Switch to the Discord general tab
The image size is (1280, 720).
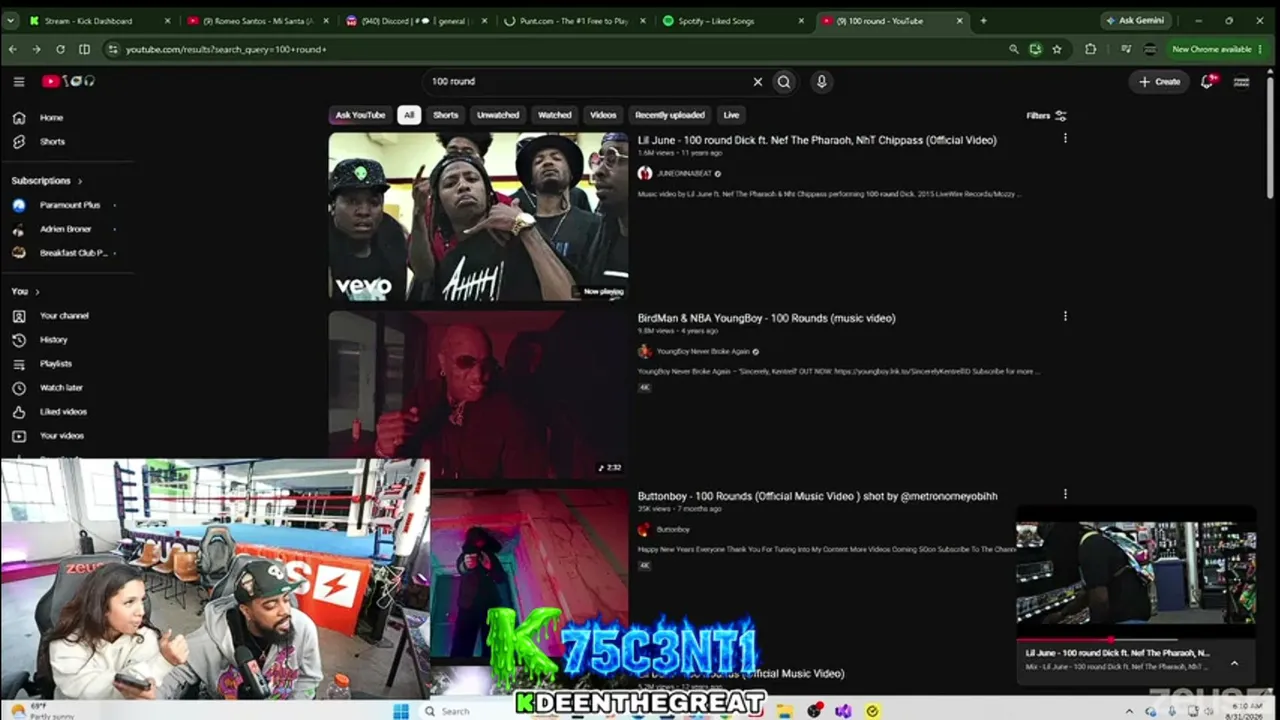(x=417, y=20)
